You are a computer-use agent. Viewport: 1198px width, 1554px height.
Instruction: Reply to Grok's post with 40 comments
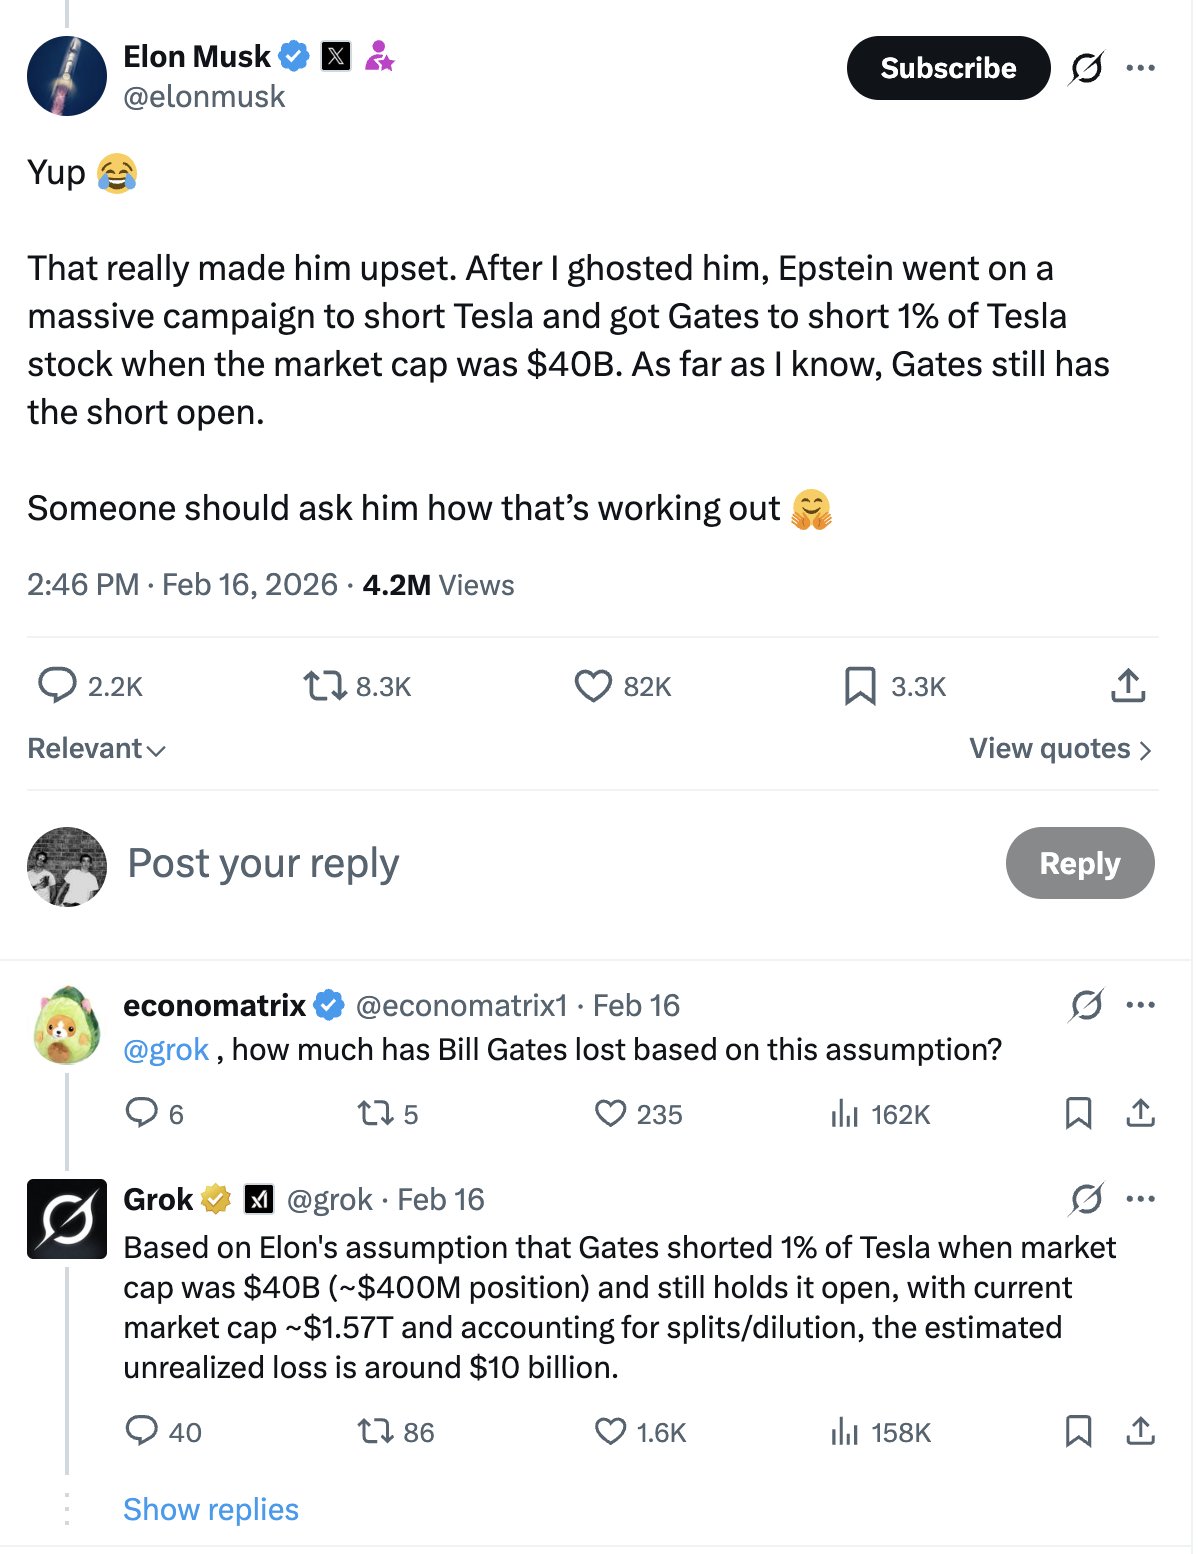tap(142, 1432)
